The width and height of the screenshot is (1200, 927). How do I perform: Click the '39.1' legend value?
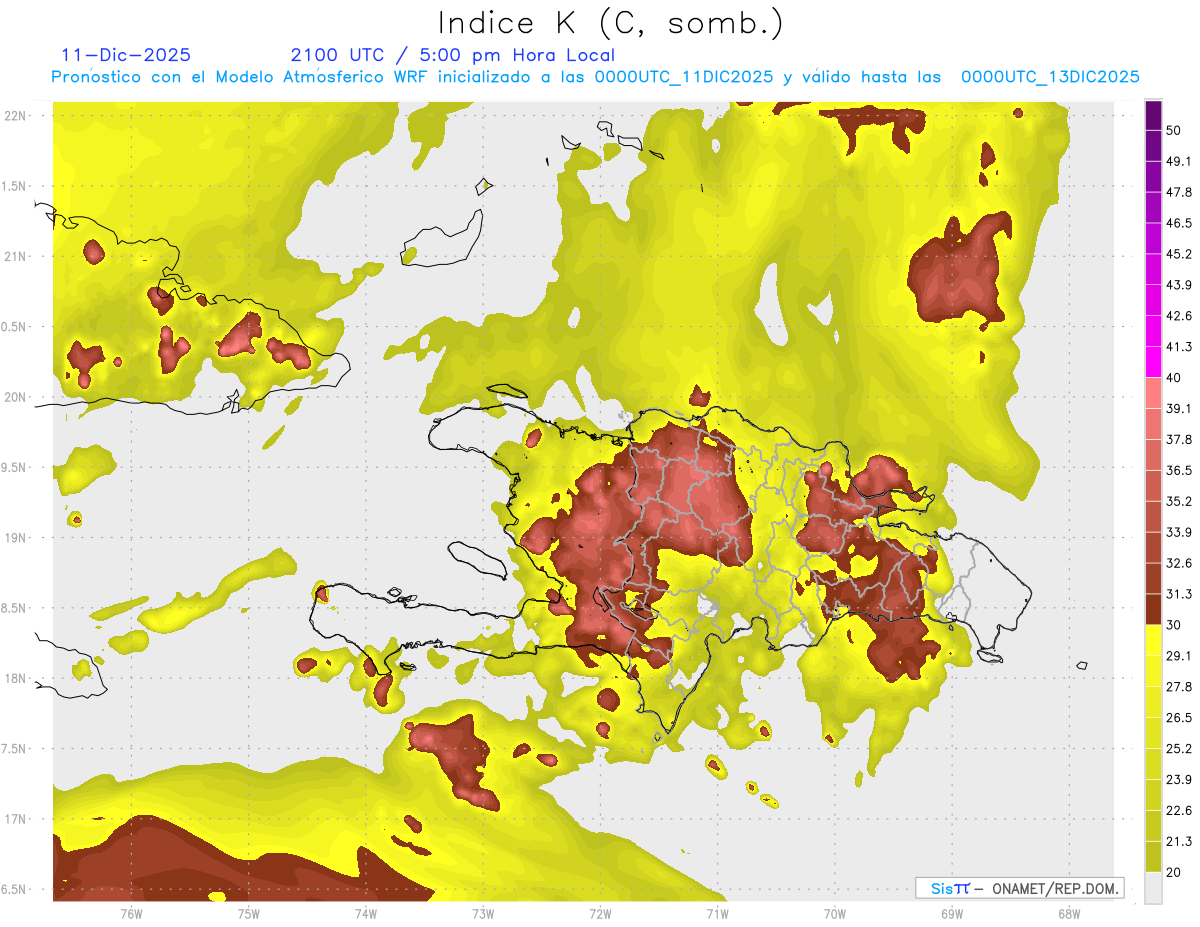(1179, 409)
